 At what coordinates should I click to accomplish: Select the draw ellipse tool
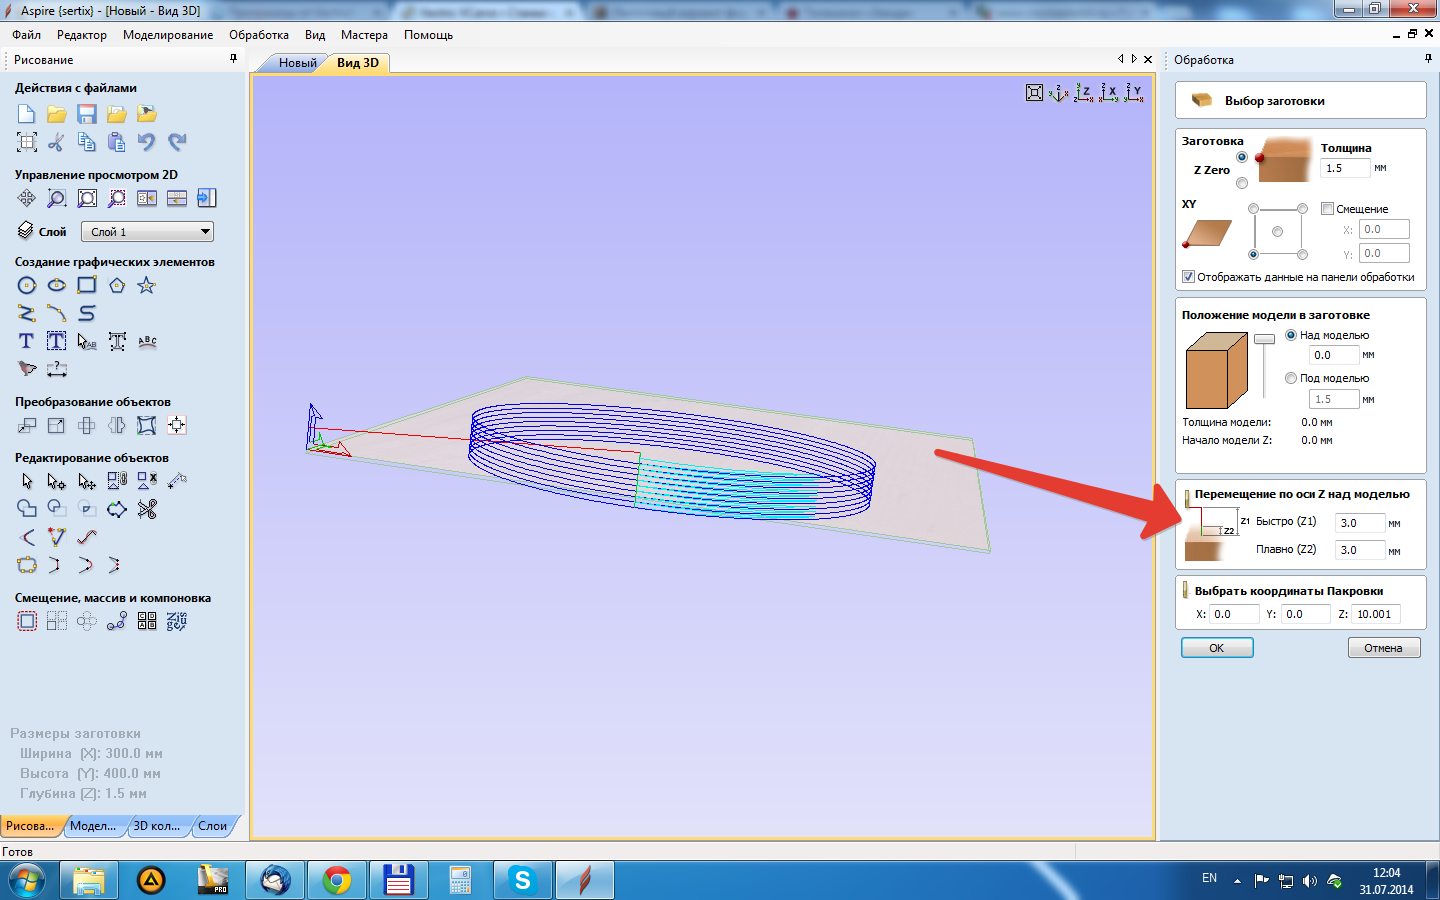tap(57, 286)
